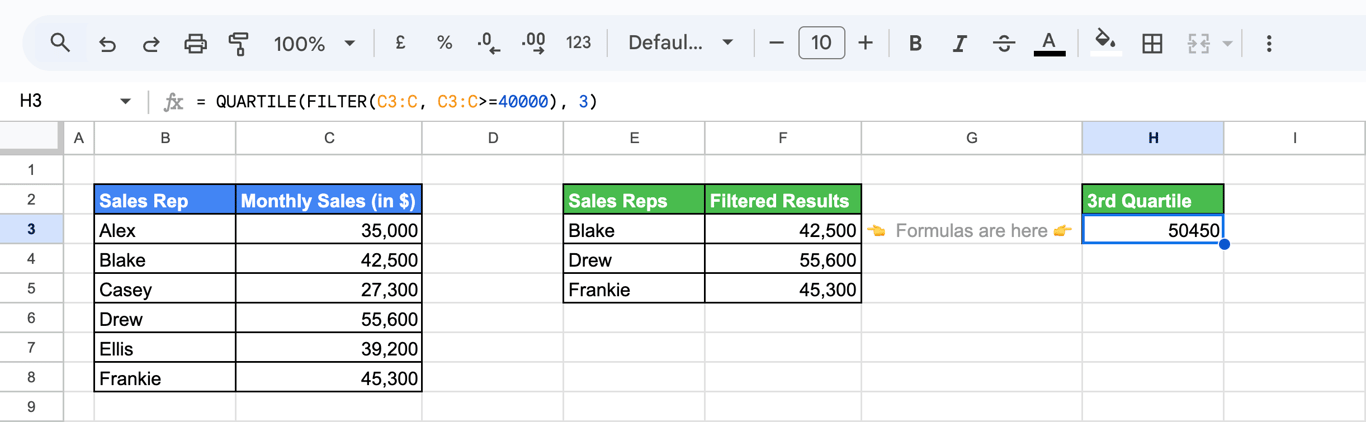
Task: Select column F header
Action: point(783,138)
